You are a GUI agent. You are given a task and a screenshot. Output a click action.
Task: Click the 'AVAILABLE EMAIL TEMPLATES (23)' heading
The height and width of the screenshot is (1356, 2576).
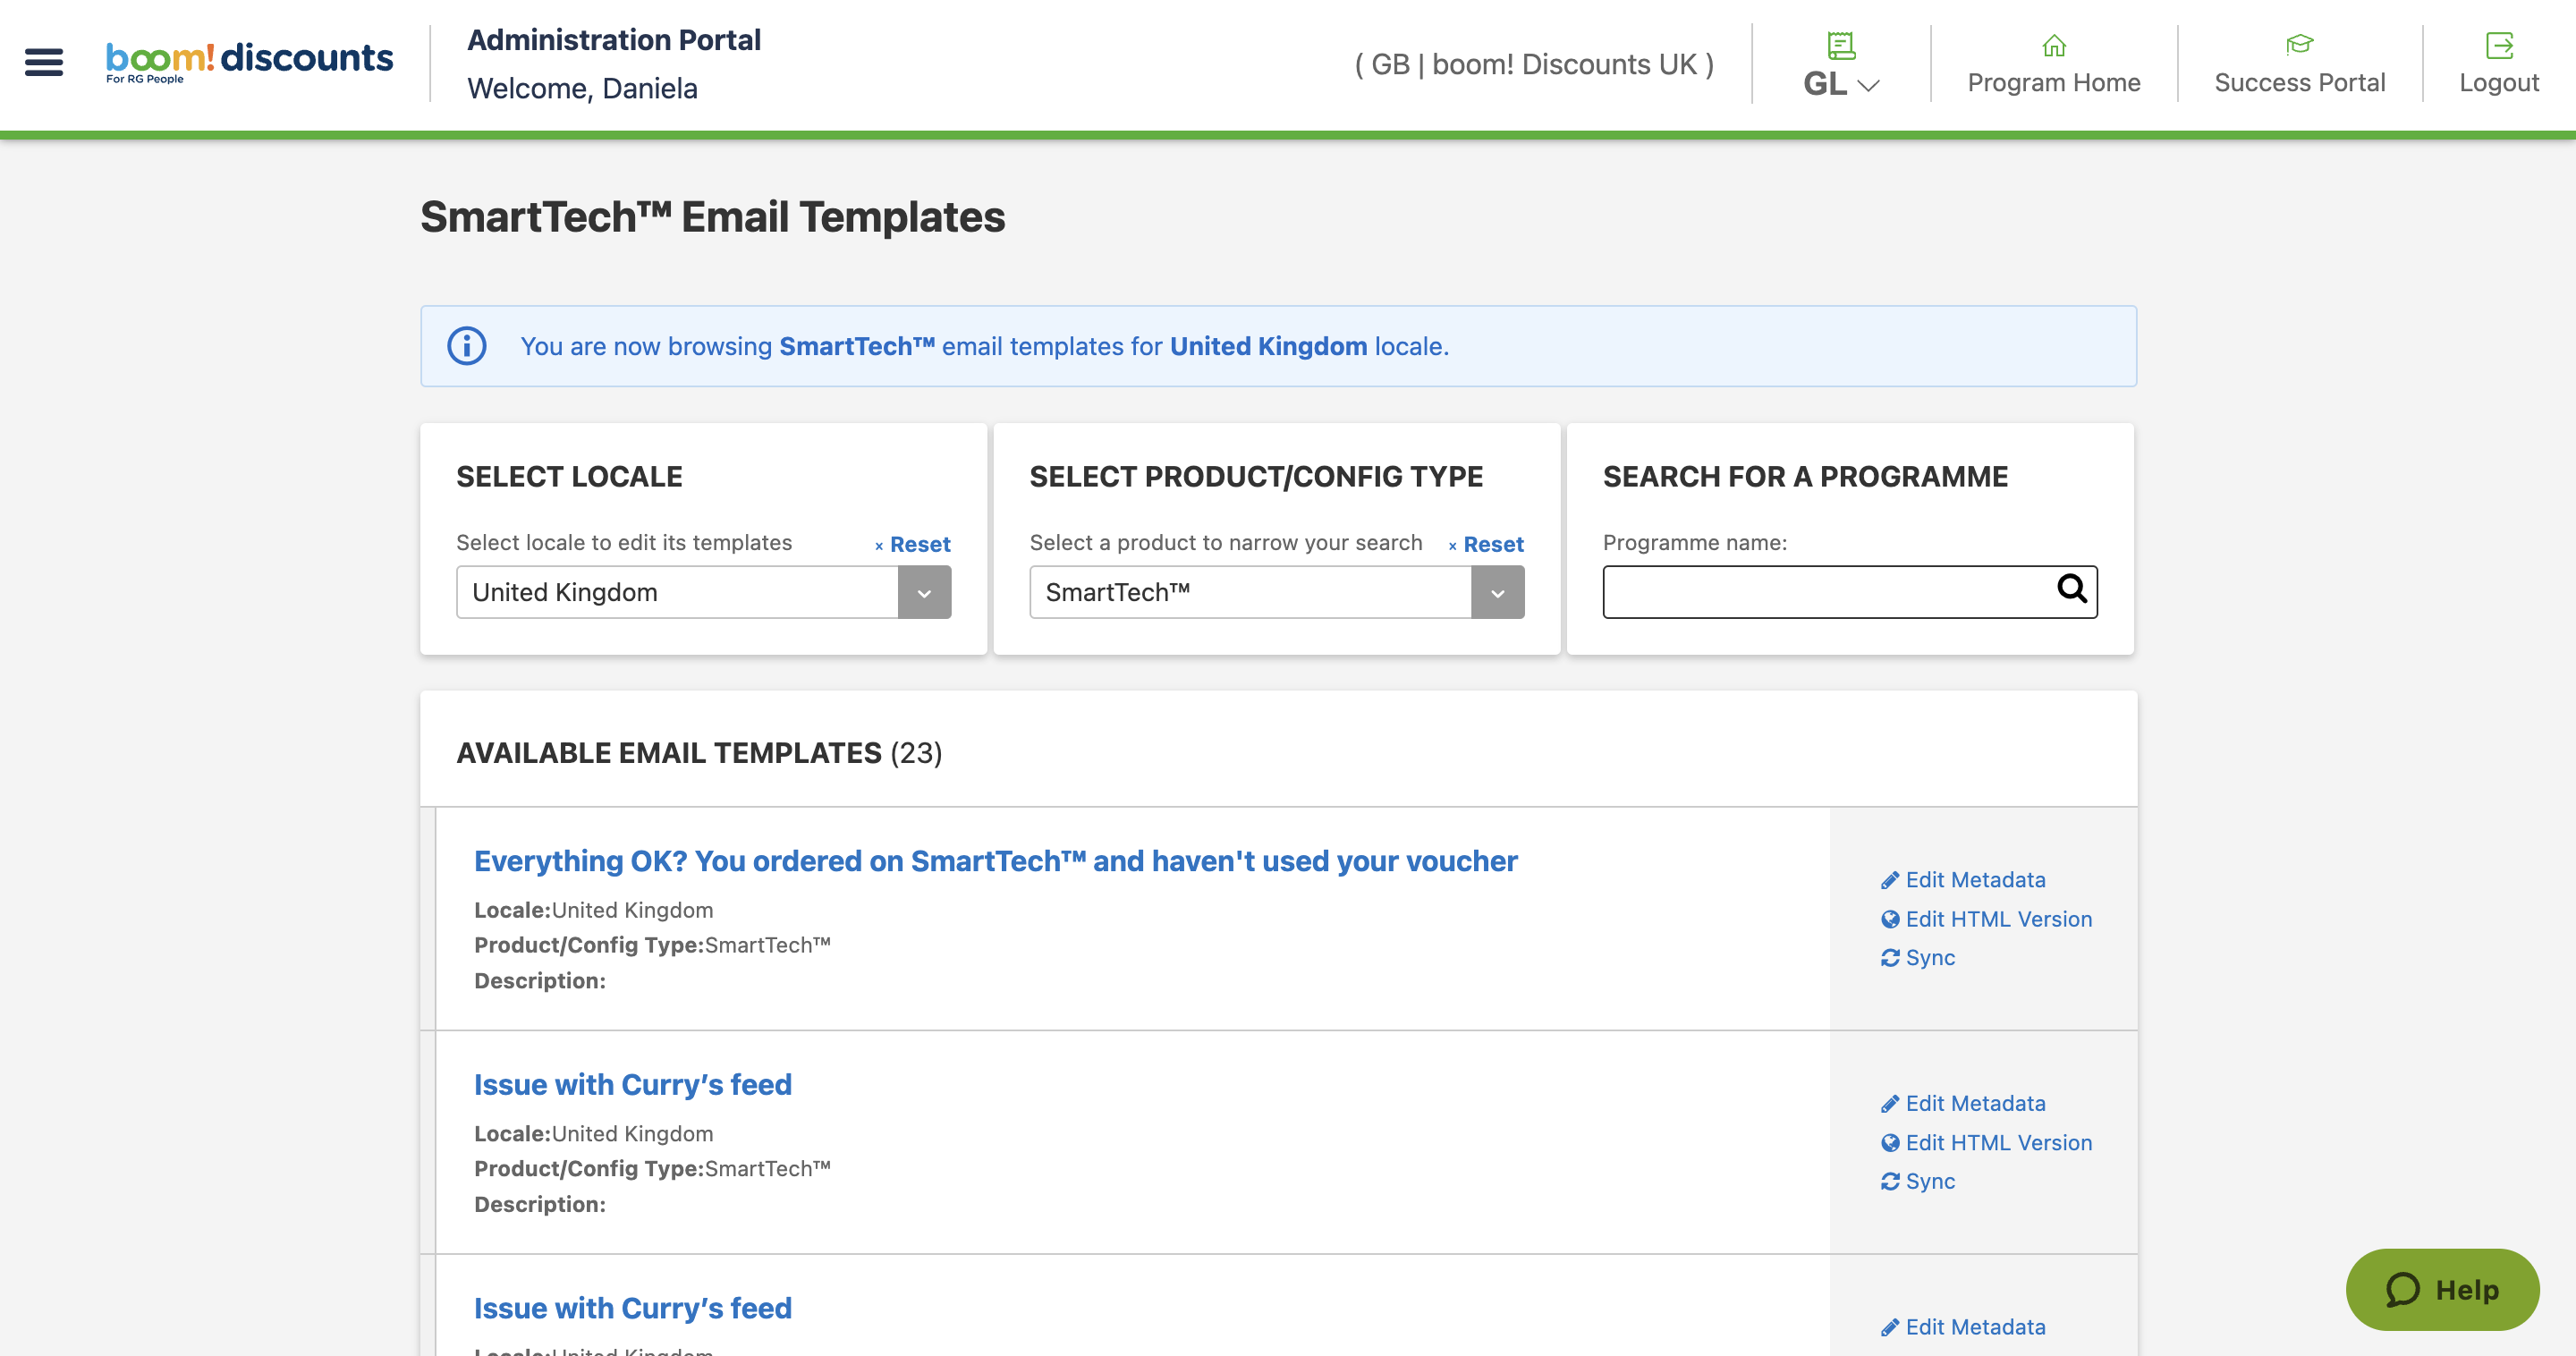pyautogui.click(x=699, y=753)
